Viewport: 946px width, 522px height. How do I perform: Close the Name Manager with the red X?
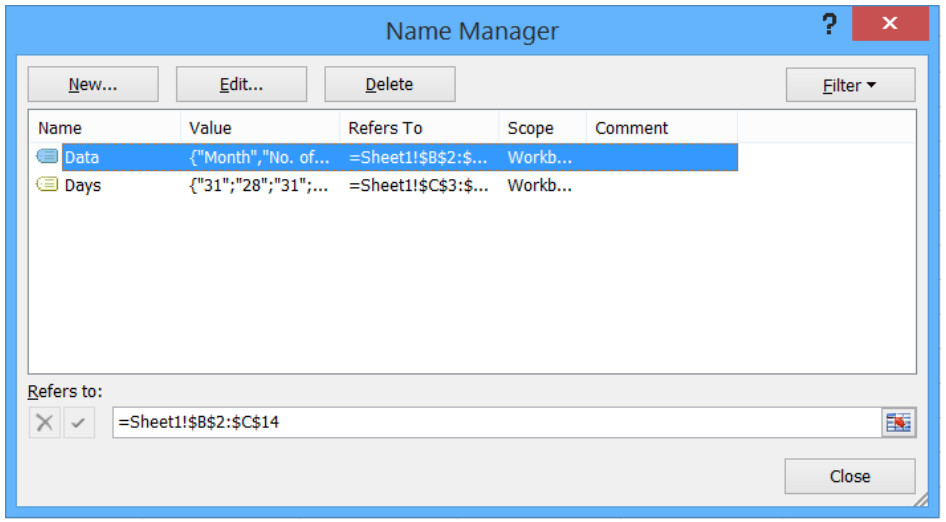[890, 24]
